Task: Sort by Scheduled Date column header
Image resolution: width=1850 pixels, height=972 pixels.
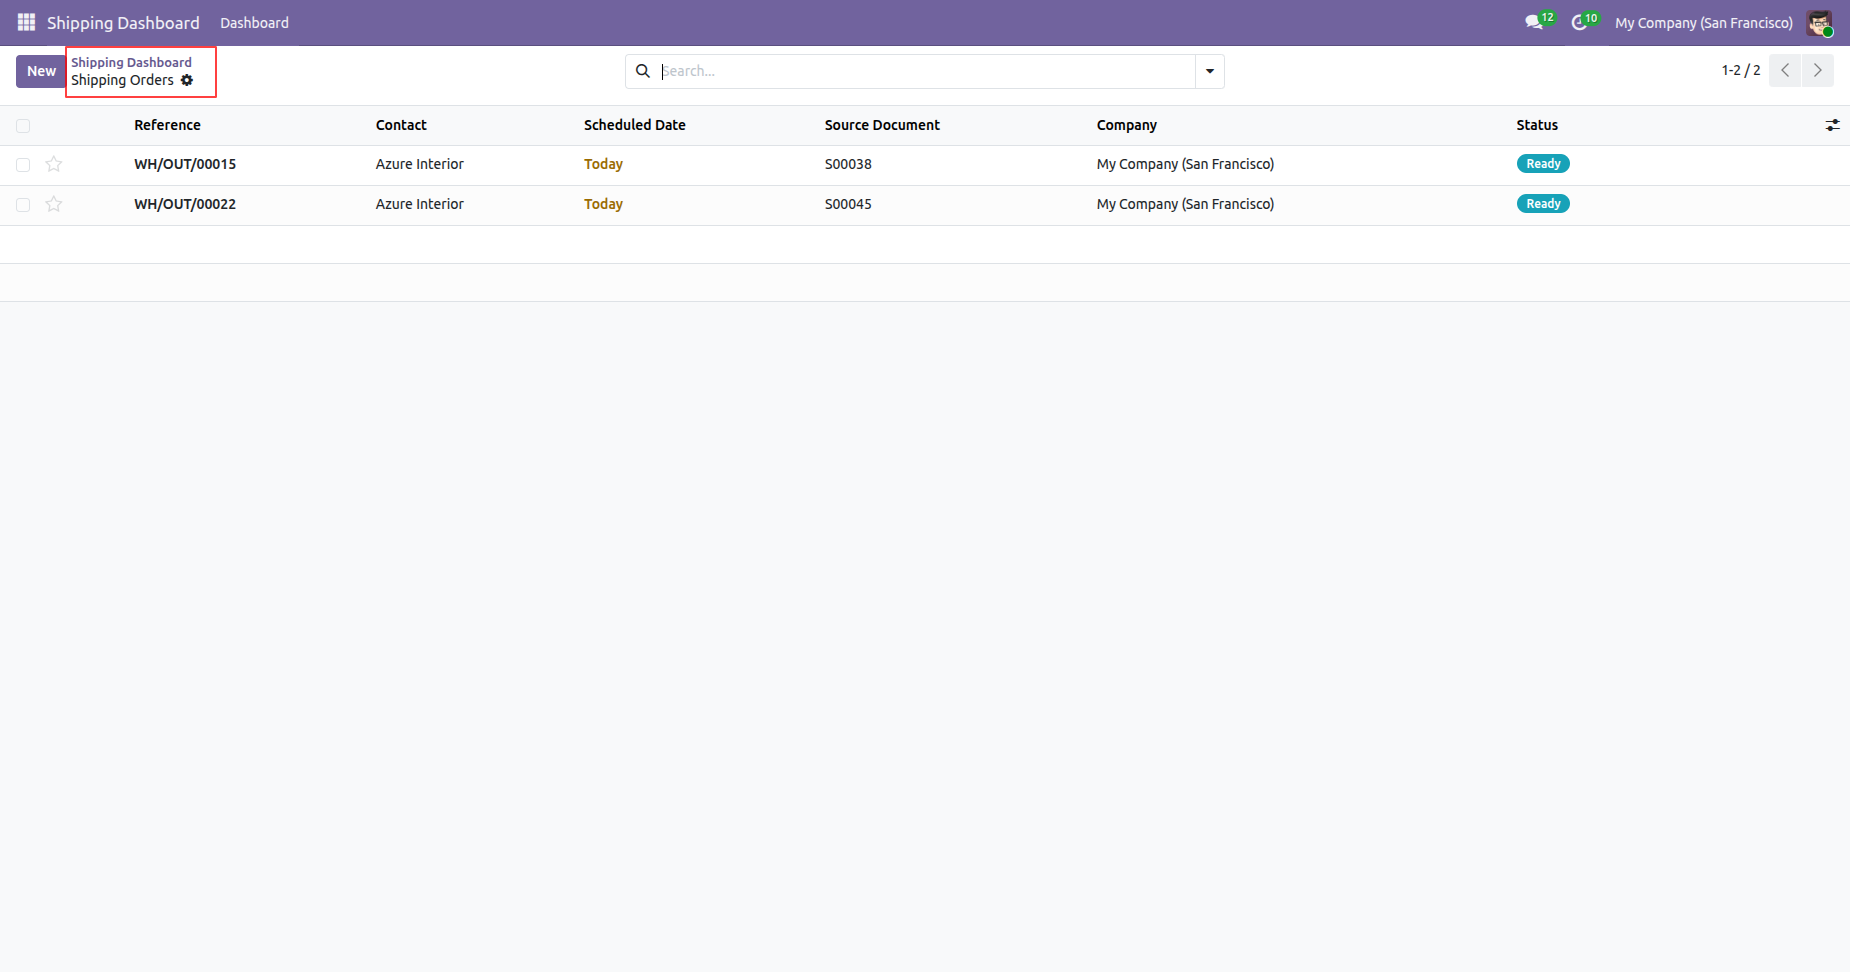Action: 634,125
